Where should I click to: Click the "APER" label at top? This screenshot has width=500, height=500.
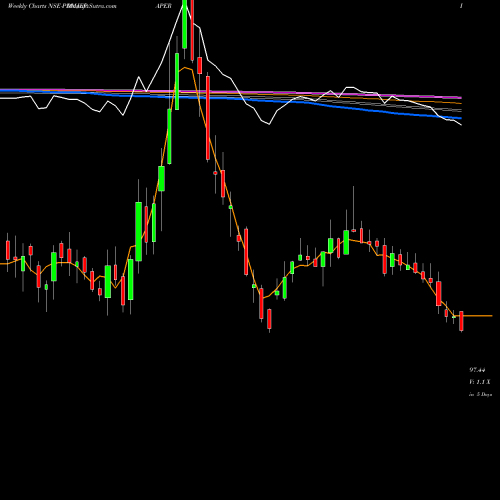(163, 6)
